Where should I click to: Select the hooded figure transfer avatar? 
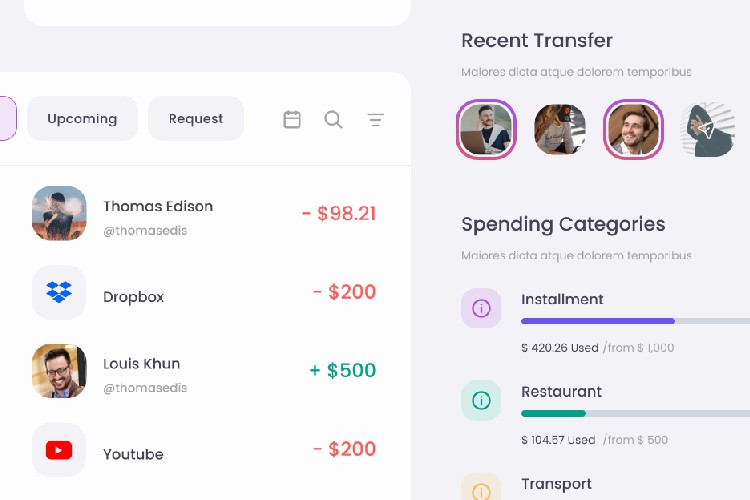(708, 129)
